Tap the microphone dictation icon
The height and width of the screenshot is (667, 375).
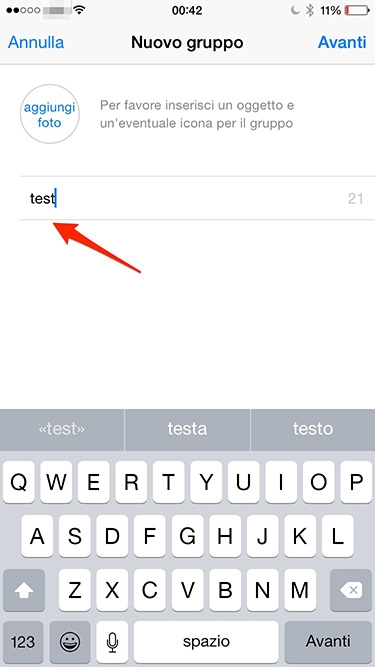(112, 642)
